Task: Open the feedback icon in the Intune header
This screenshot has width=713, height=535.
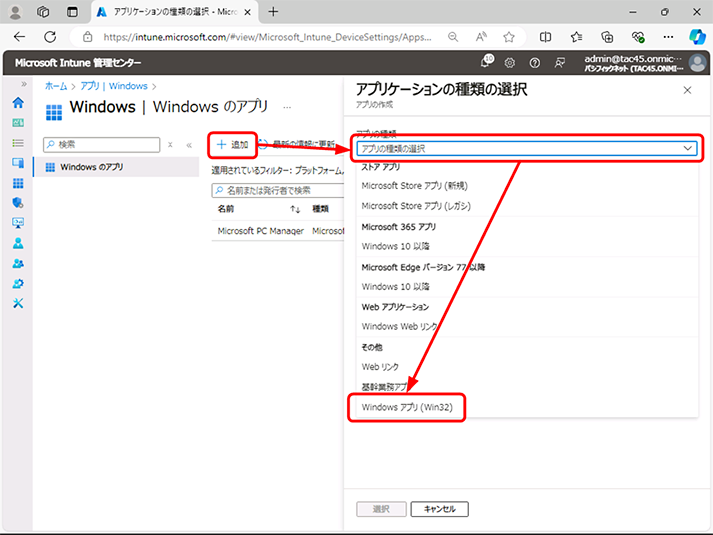Action: click(559, 63)
